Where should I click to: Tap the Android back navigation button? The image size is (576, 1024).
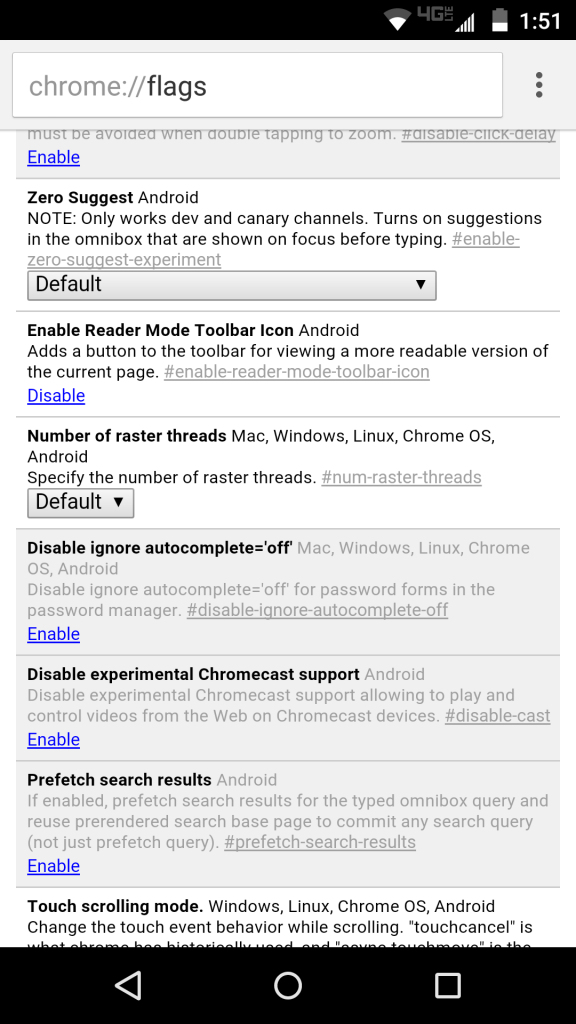point(127,985)
